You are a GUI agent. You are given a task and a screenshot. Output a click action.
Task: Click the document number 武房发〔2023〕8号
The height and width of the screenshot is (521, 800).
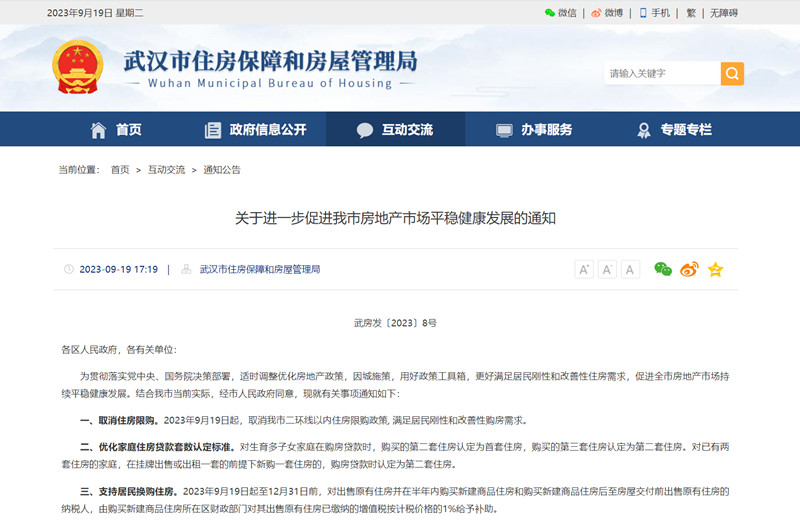coord(395,323)
